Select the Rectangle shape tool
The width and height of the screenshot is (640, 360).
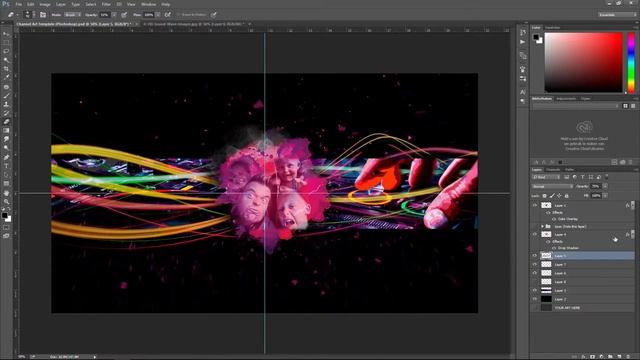point(6,184)
